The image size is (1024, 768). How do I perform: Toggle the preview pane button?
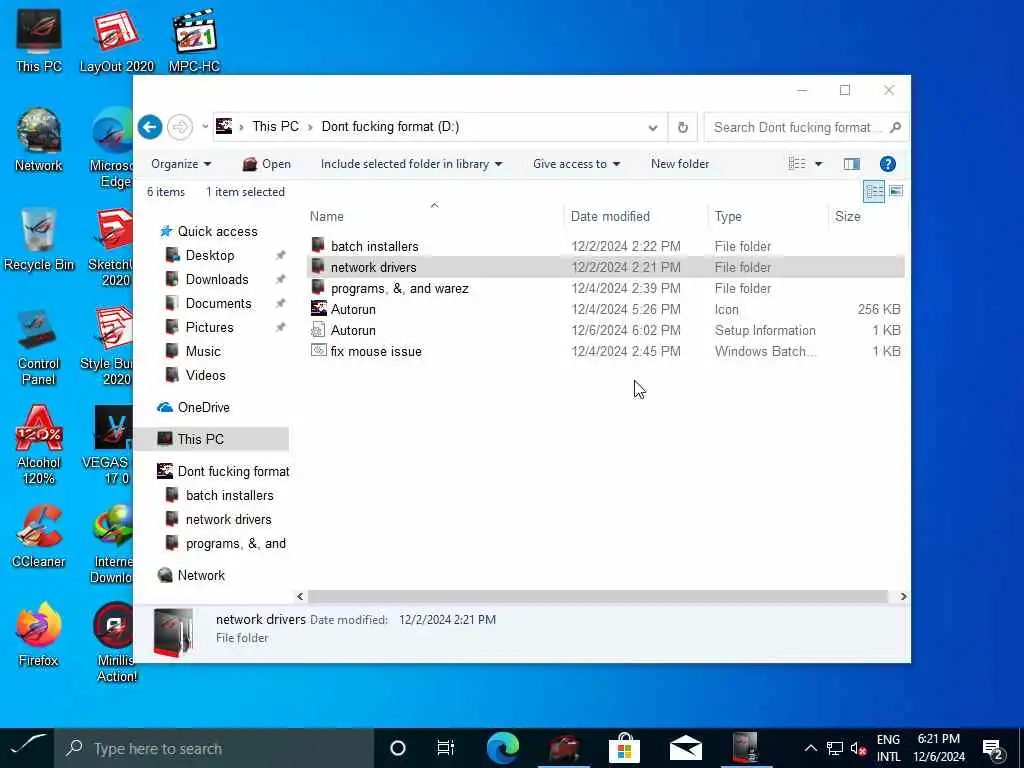[x=851, y=164]
